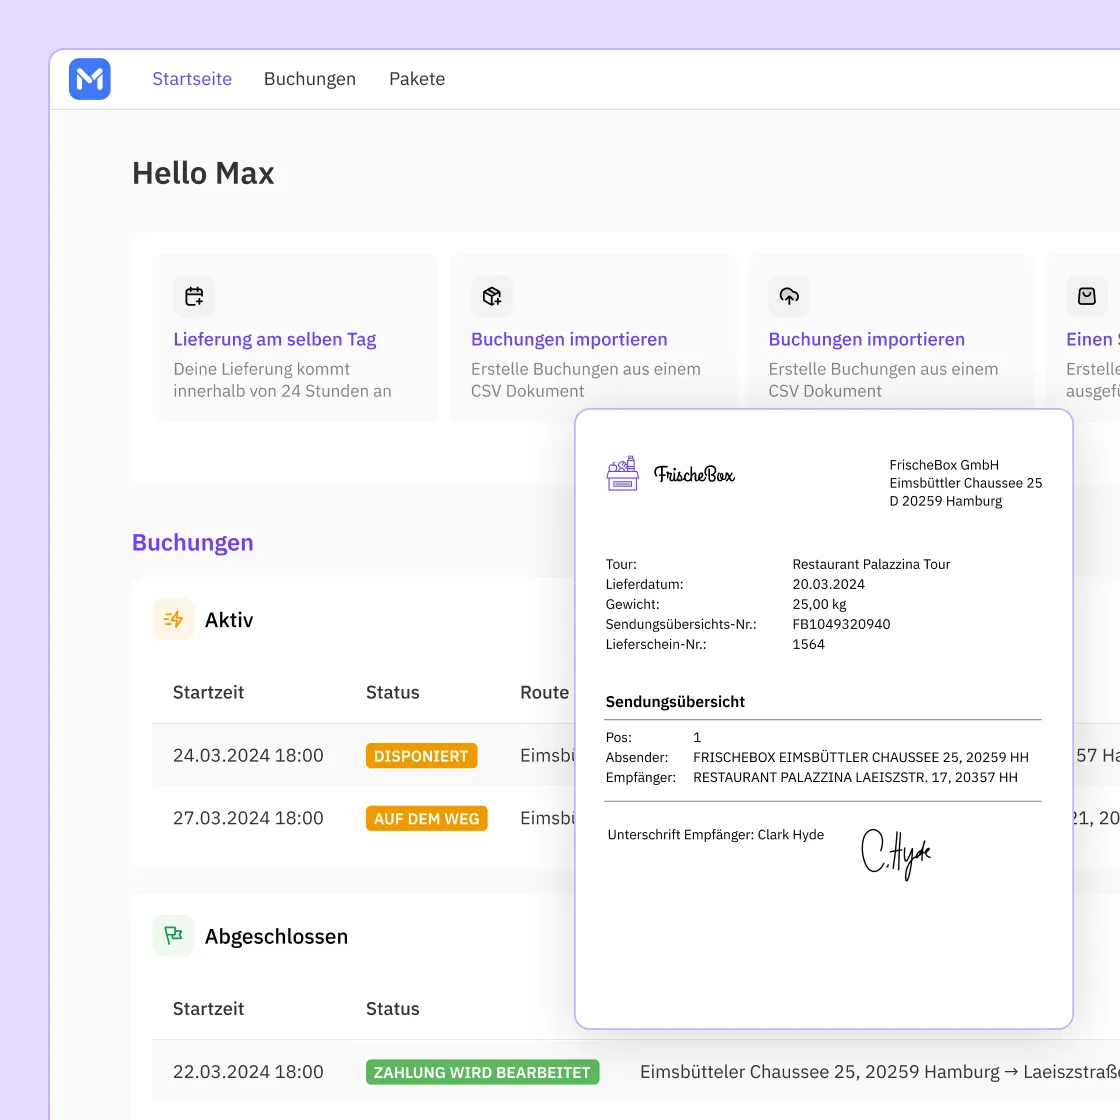Select the calendar icon above Lieferung am selben Tag
Image resolution: width=1120 pixels, height=1120 pixels.
click(x=194, y=296)
